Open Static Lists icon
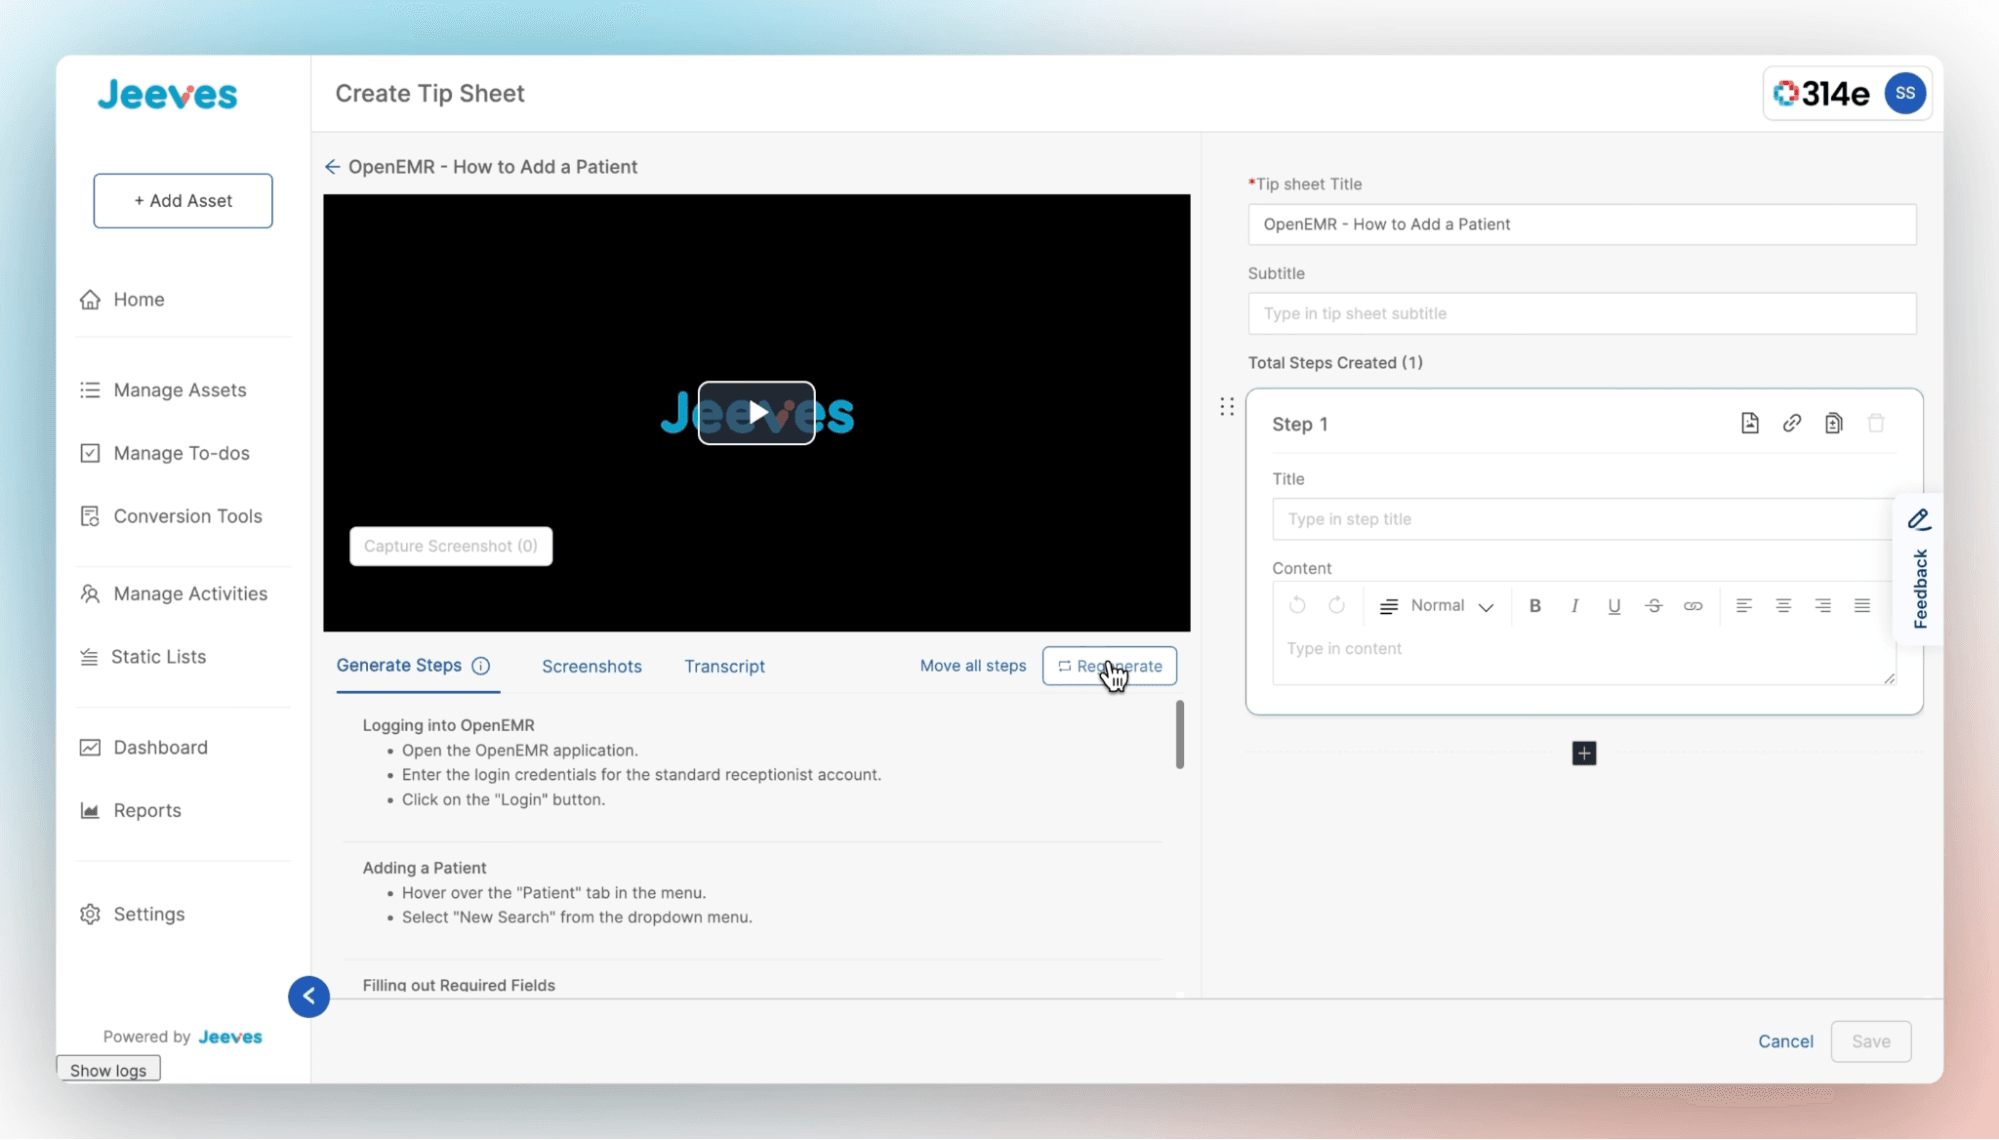Screen dimensions: 1999x1140 click(x=89, y=657)
